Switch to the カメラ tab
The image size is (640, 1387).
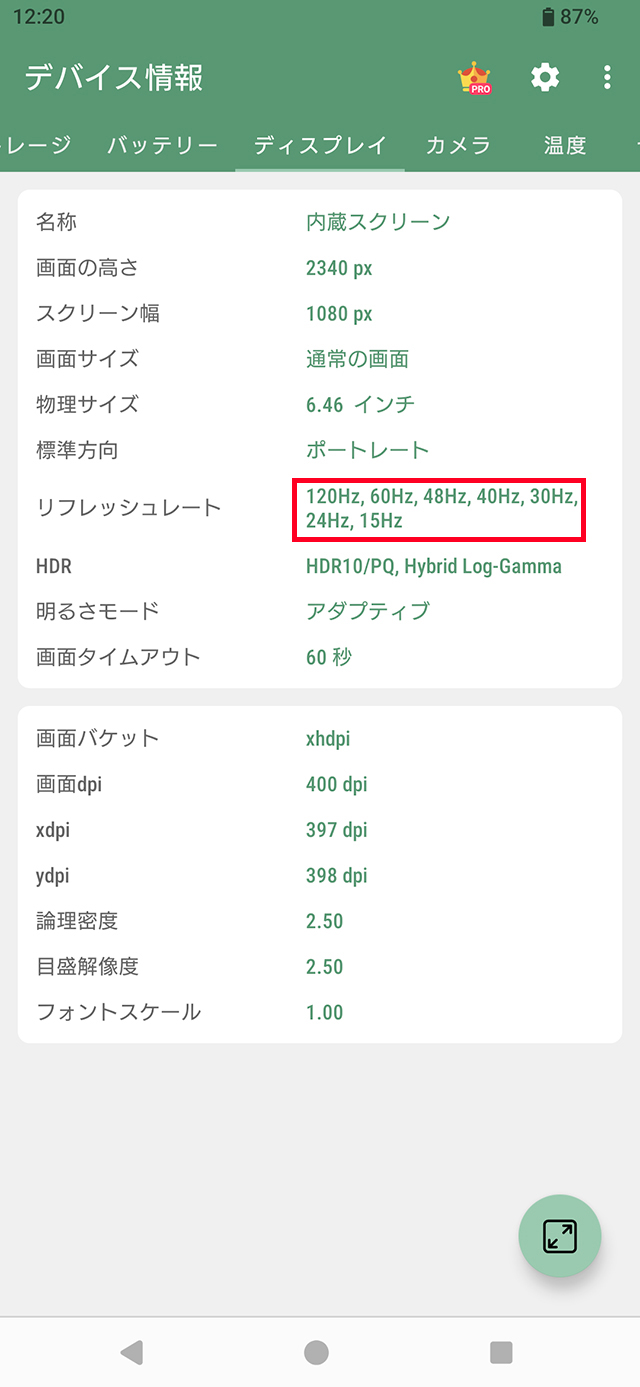[458, 146]
